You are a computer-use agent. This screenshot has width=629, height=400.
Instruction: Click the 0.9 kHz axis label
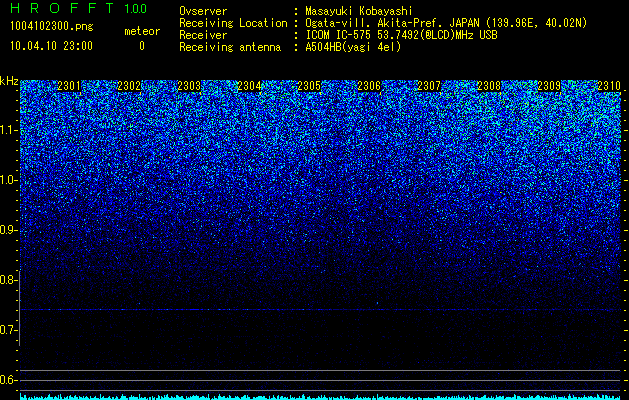9,230
